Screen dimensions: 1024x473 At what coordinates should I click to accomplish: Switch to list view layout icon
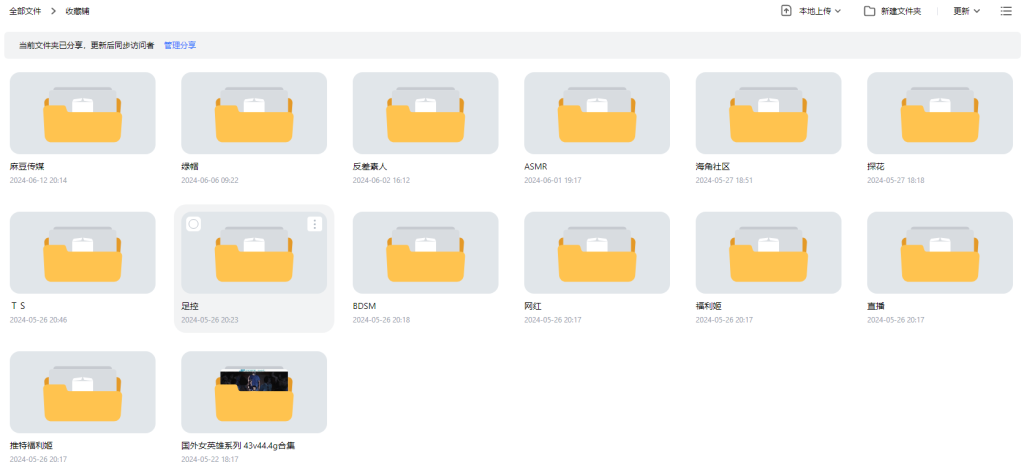1006,11
